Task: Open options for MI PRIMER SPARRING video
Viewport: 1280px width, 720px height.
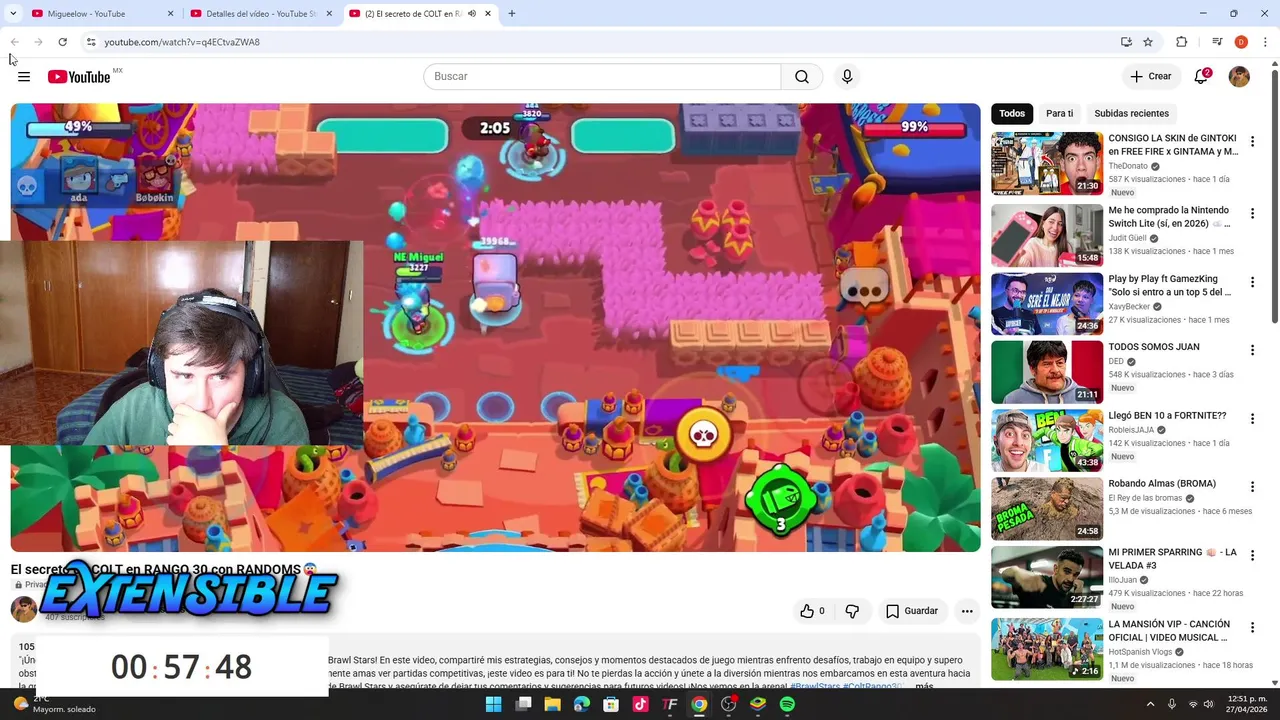Action: click(1252, 556)
